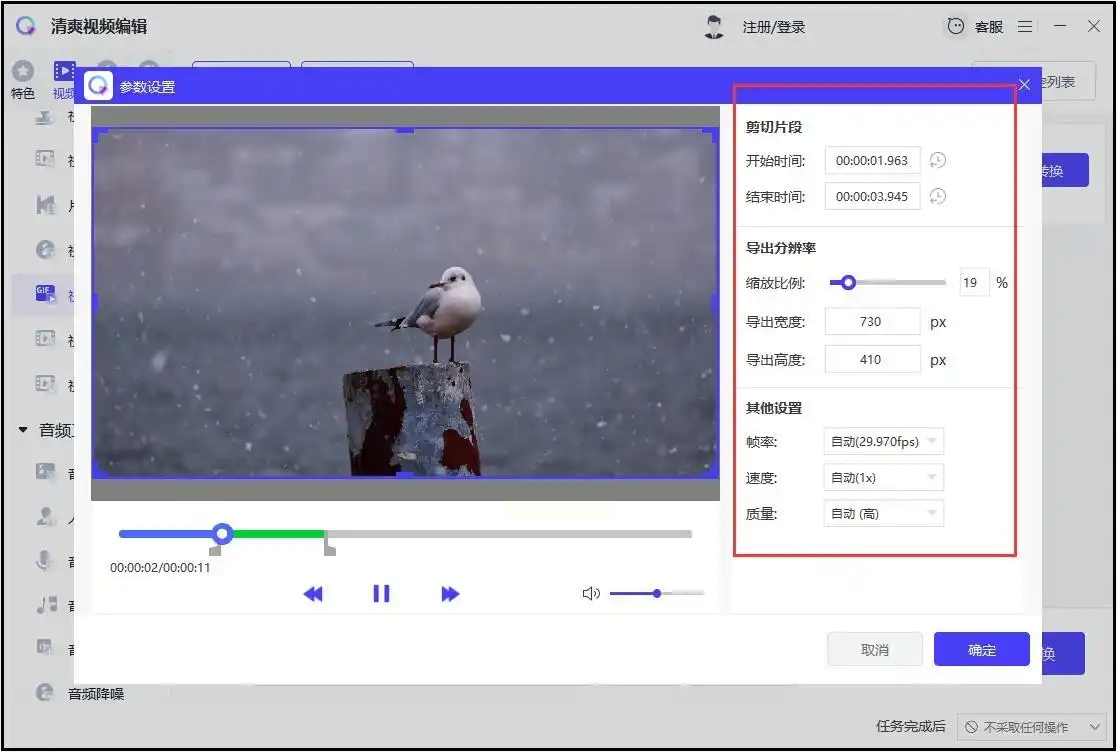Set end time using clock icon beside 结束时间
This screenshot has height=752, width=1117.
point(937,196)
